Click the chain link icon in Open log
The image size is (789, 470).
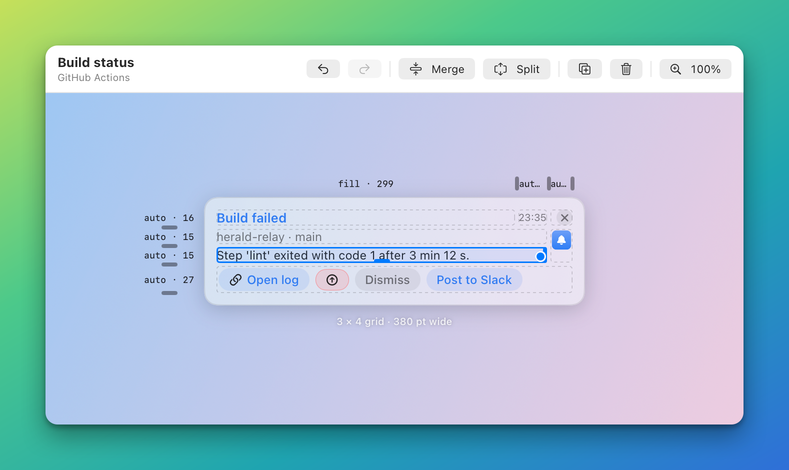tap(235, 280)
